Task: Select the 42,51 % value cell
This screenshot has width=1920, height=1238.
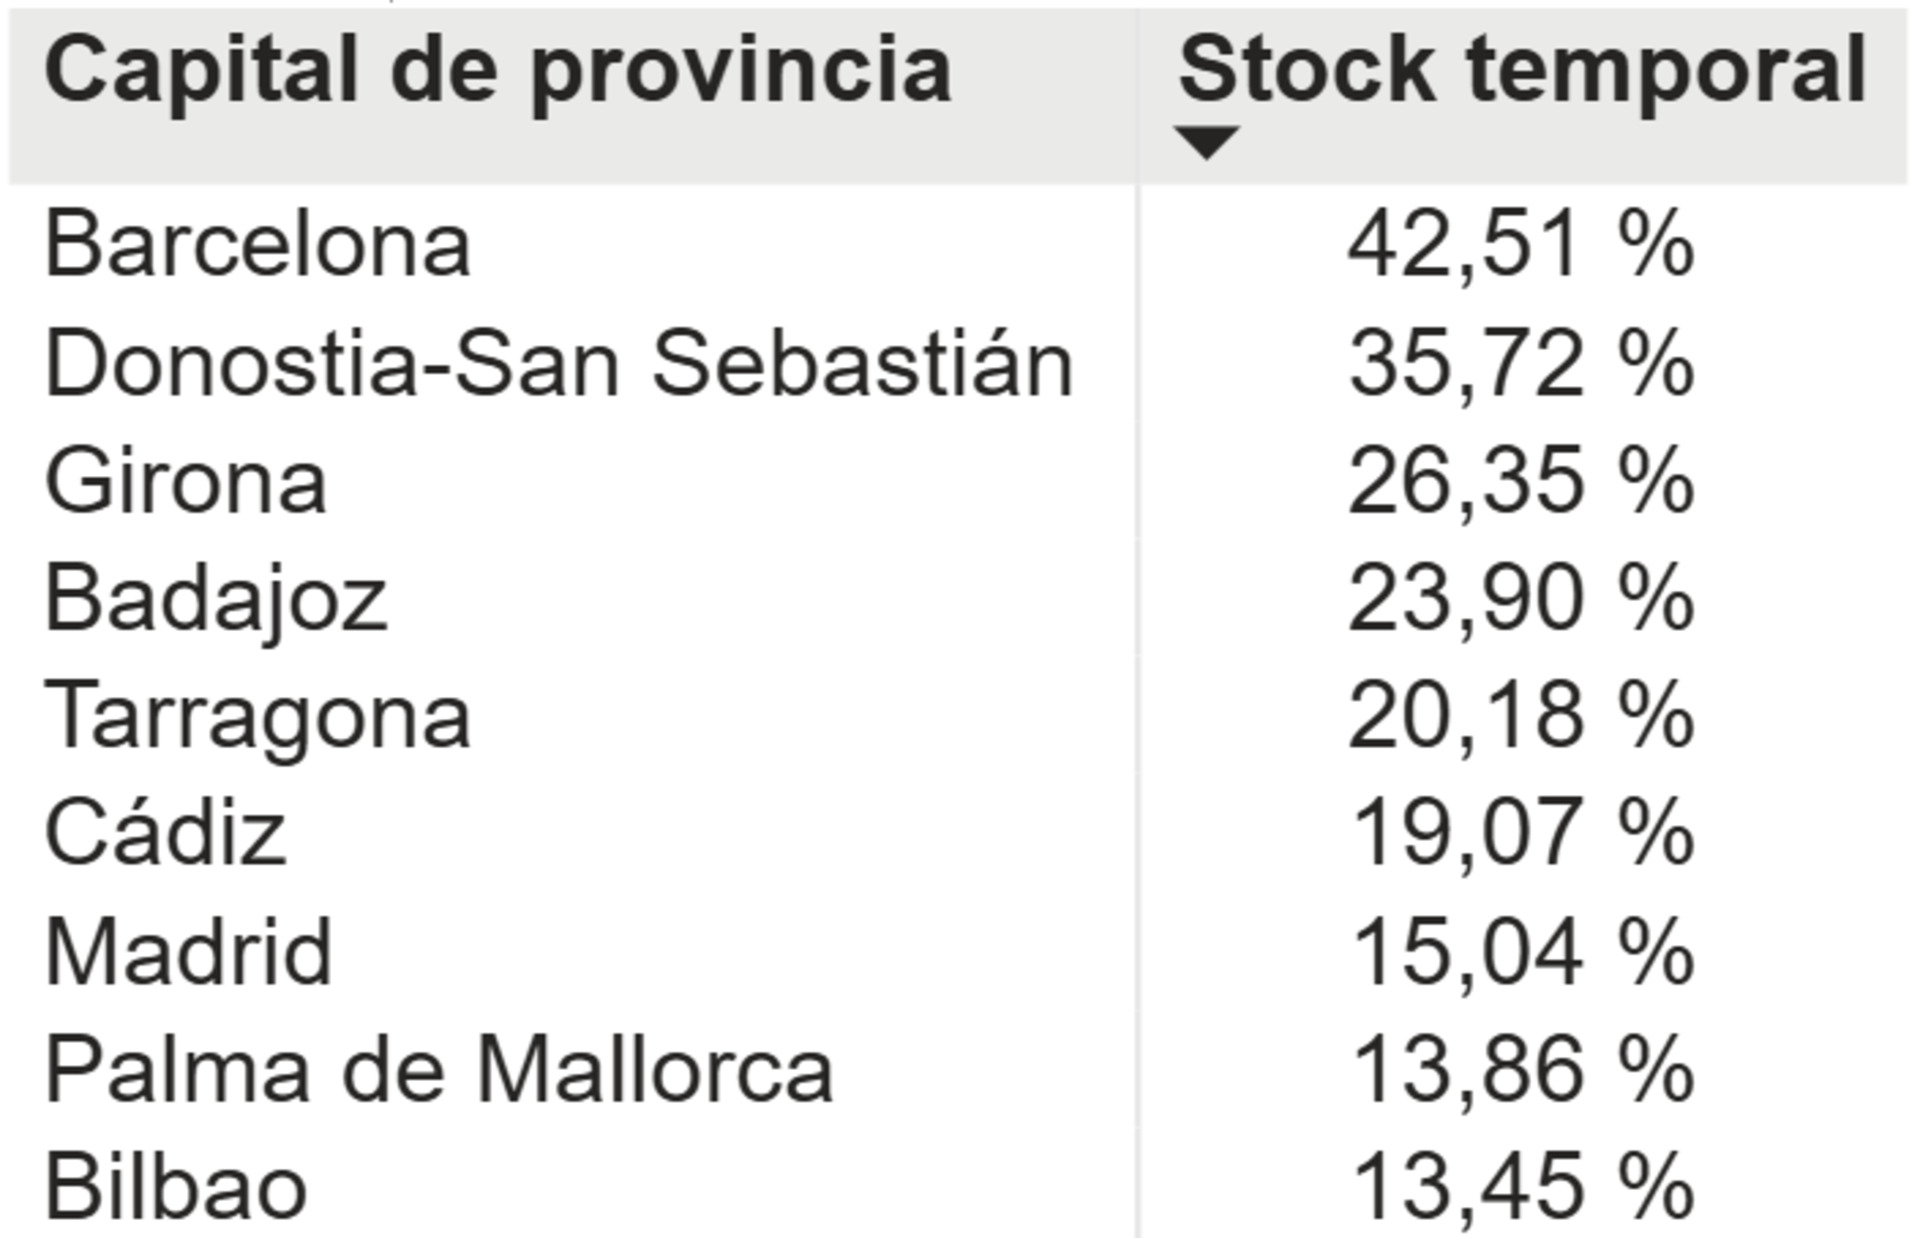Action: (1520, 246)
